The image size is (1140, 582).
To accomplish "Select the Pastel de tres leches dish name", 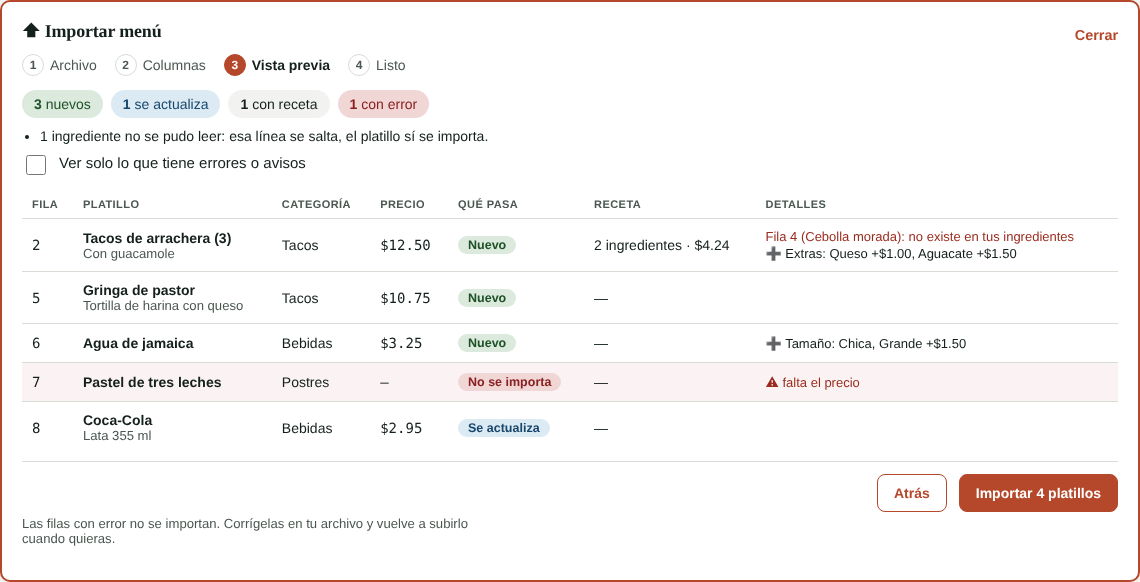I will pos(152,382).
